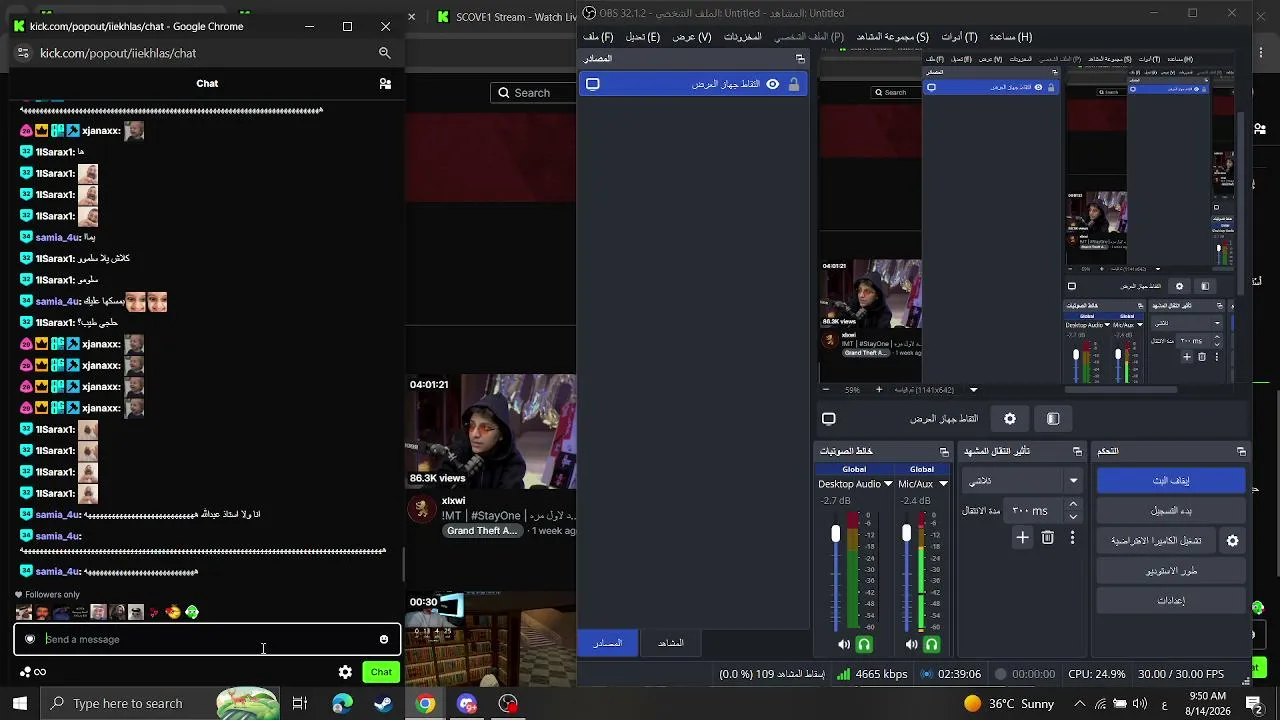Open OBS Studio icon on the taskbar
The height and width of the screenshot is (720, 1280).
coord(508,704)
